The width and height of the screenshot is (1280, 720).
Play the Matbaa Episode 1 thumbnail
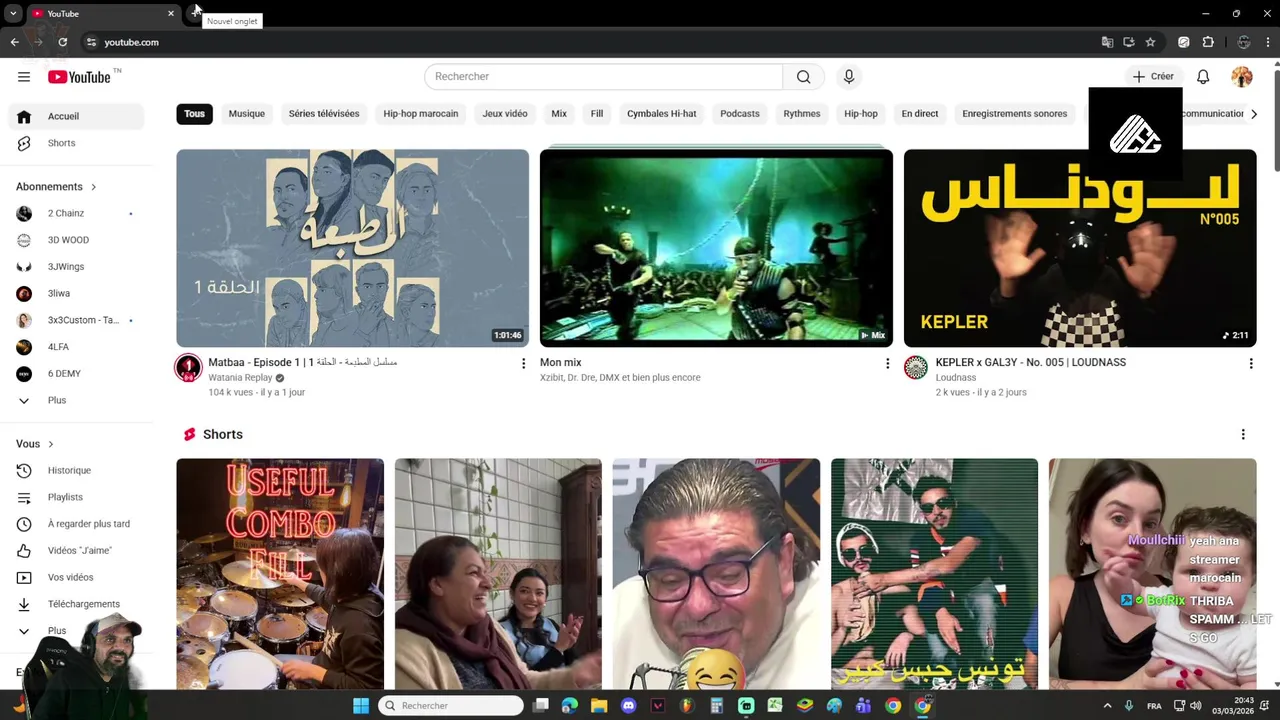pos(353,248)
